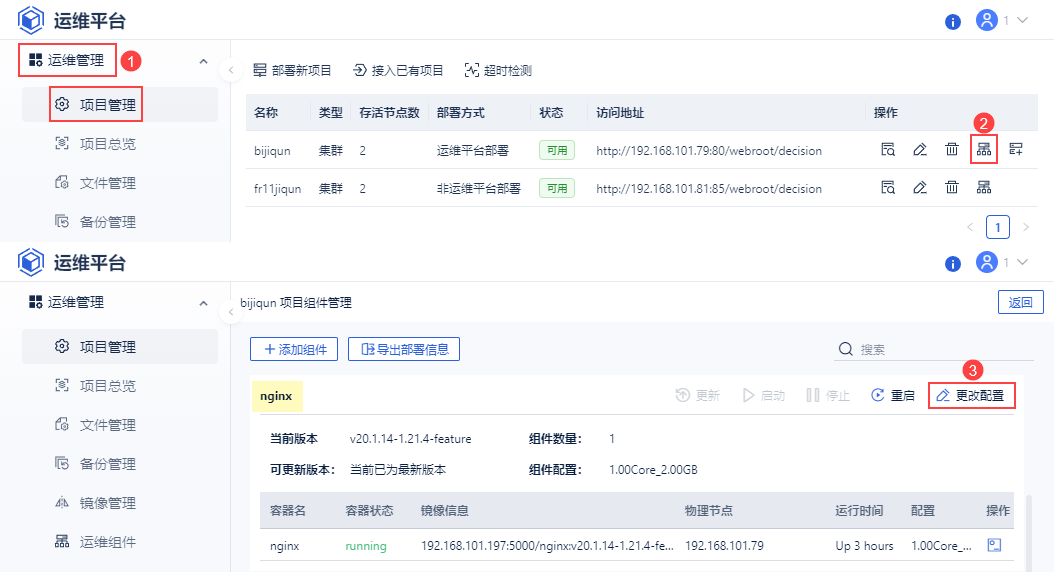Click 运维管理 heading on project list page
The image size is (1054, 572).
tap(67, 60)
